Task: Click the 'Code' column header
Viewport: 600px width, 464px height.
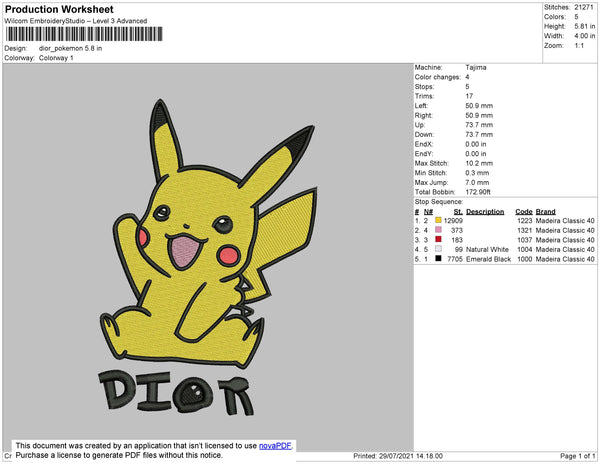Action: pyautogui.click(x=523, y=212)
